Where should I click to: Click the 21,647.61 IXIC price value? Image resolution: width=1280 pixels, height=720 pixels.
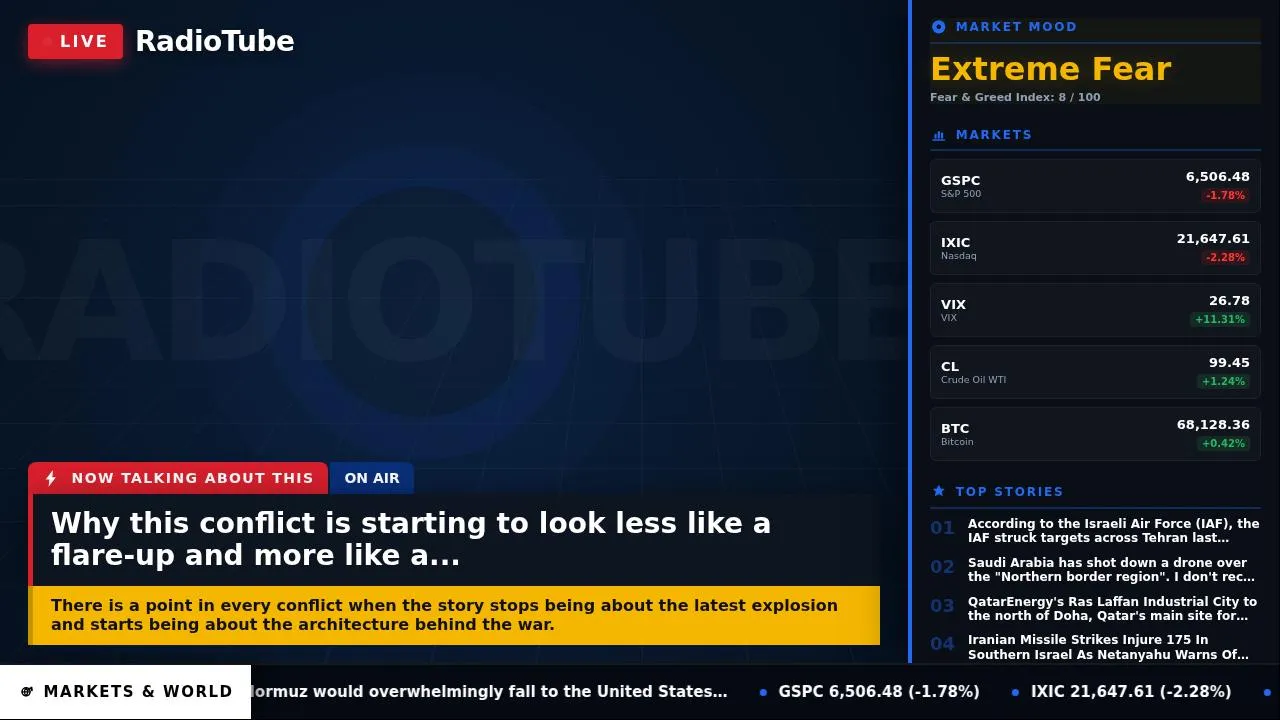pos(1213,239)
